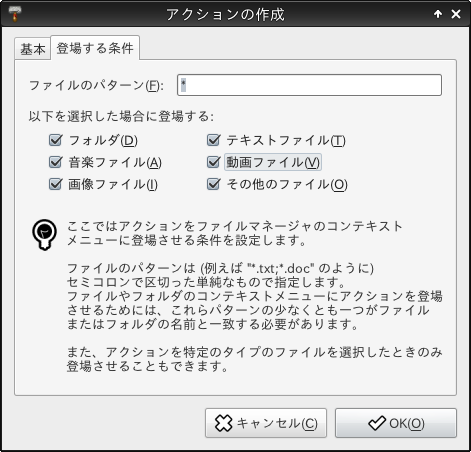
Task: Click the 以下を選択した場合に登場する: label
Action: (121, 116)
